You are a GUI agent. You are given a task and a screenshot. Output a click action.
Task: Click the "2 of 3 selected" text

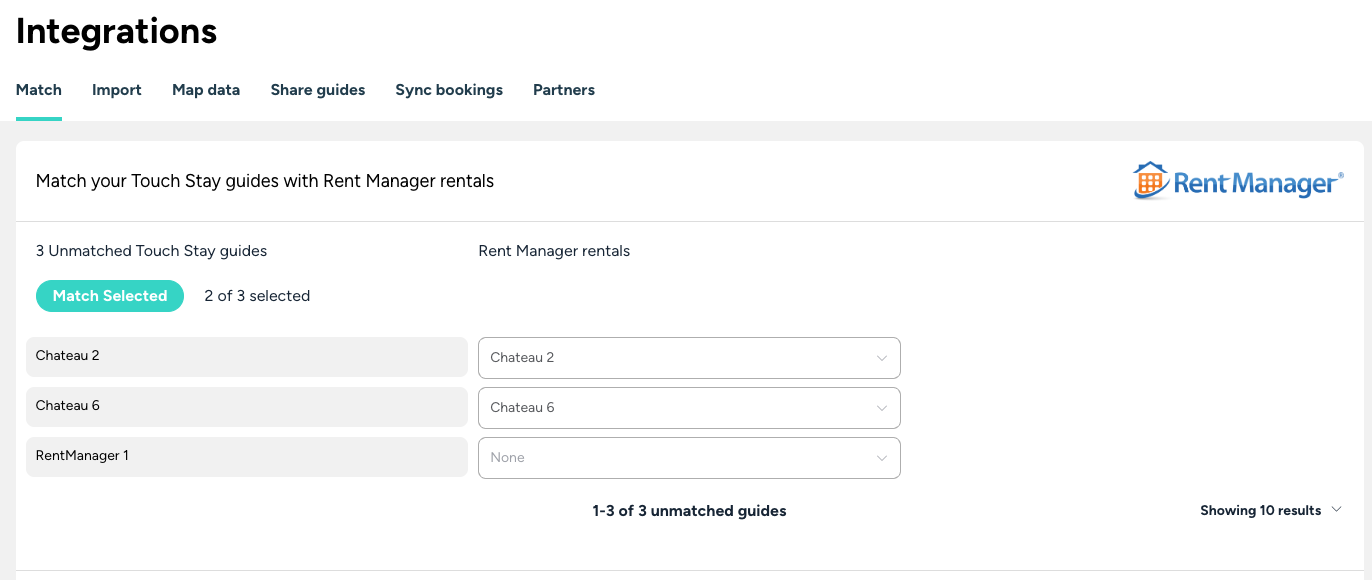click(x=257, y=296)
